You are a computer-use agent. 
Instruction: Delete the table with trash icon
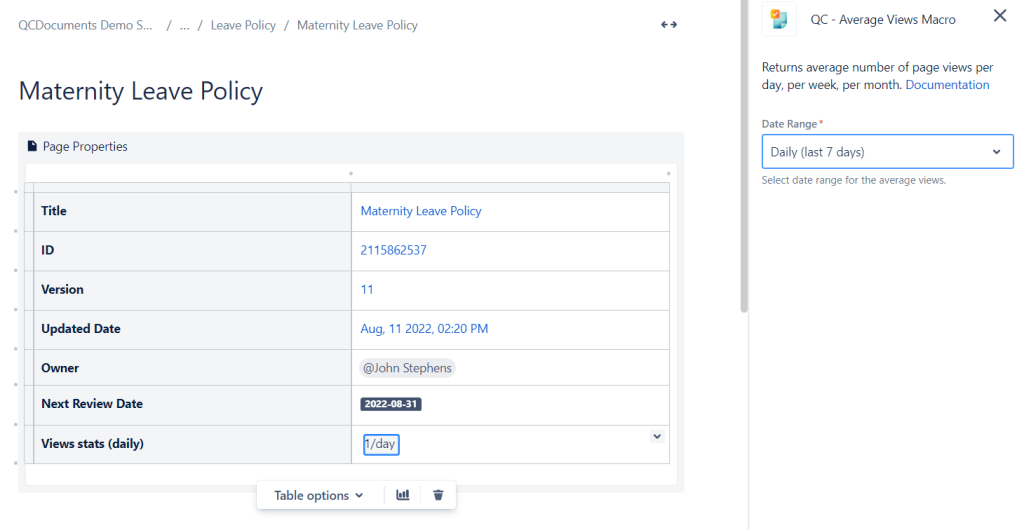438,495
